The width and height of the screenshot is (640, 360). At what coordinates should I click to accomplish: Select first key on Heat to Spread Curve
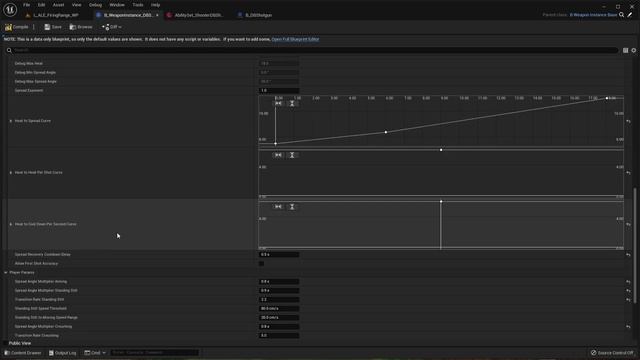pos(276,144)
